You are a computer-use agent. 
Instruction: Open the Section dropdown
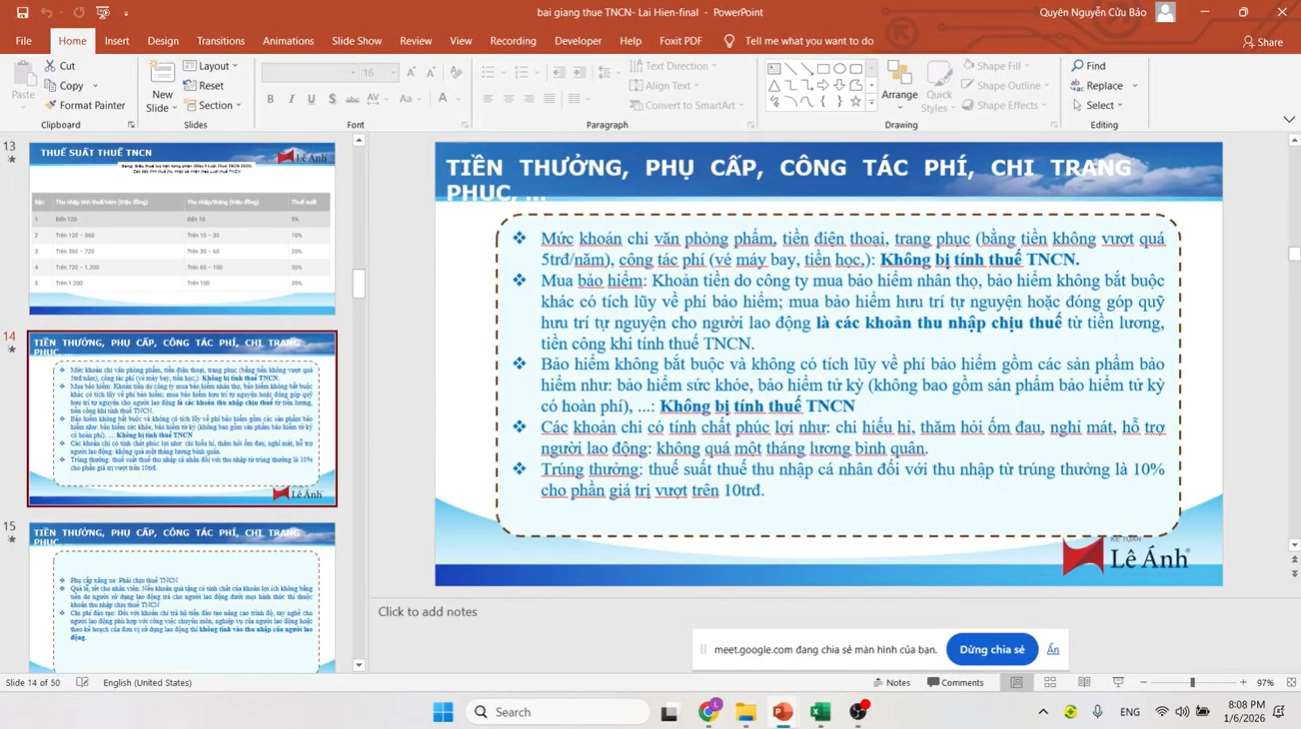click(215, 104)
